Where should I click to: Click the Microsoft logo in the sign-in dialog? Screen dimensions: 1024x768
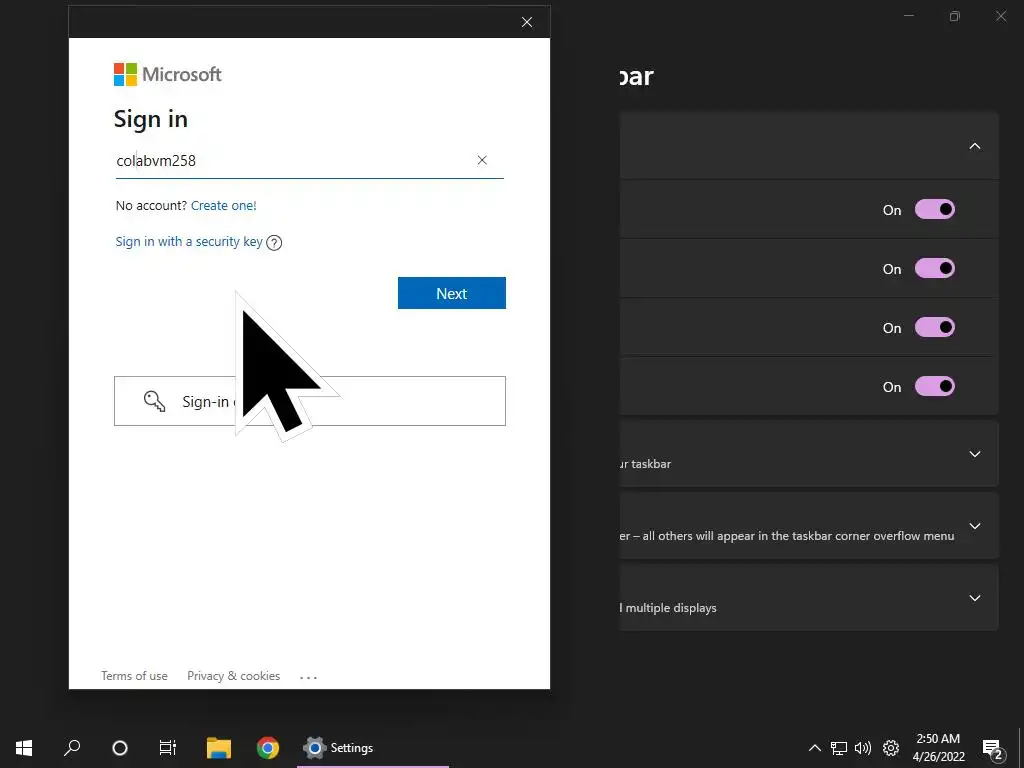click(168, 74)
